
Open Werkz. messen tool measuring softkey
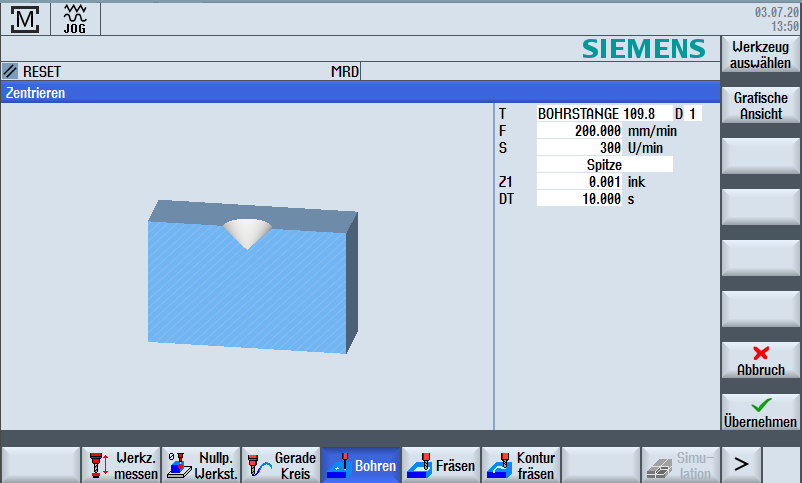(121, 465)
